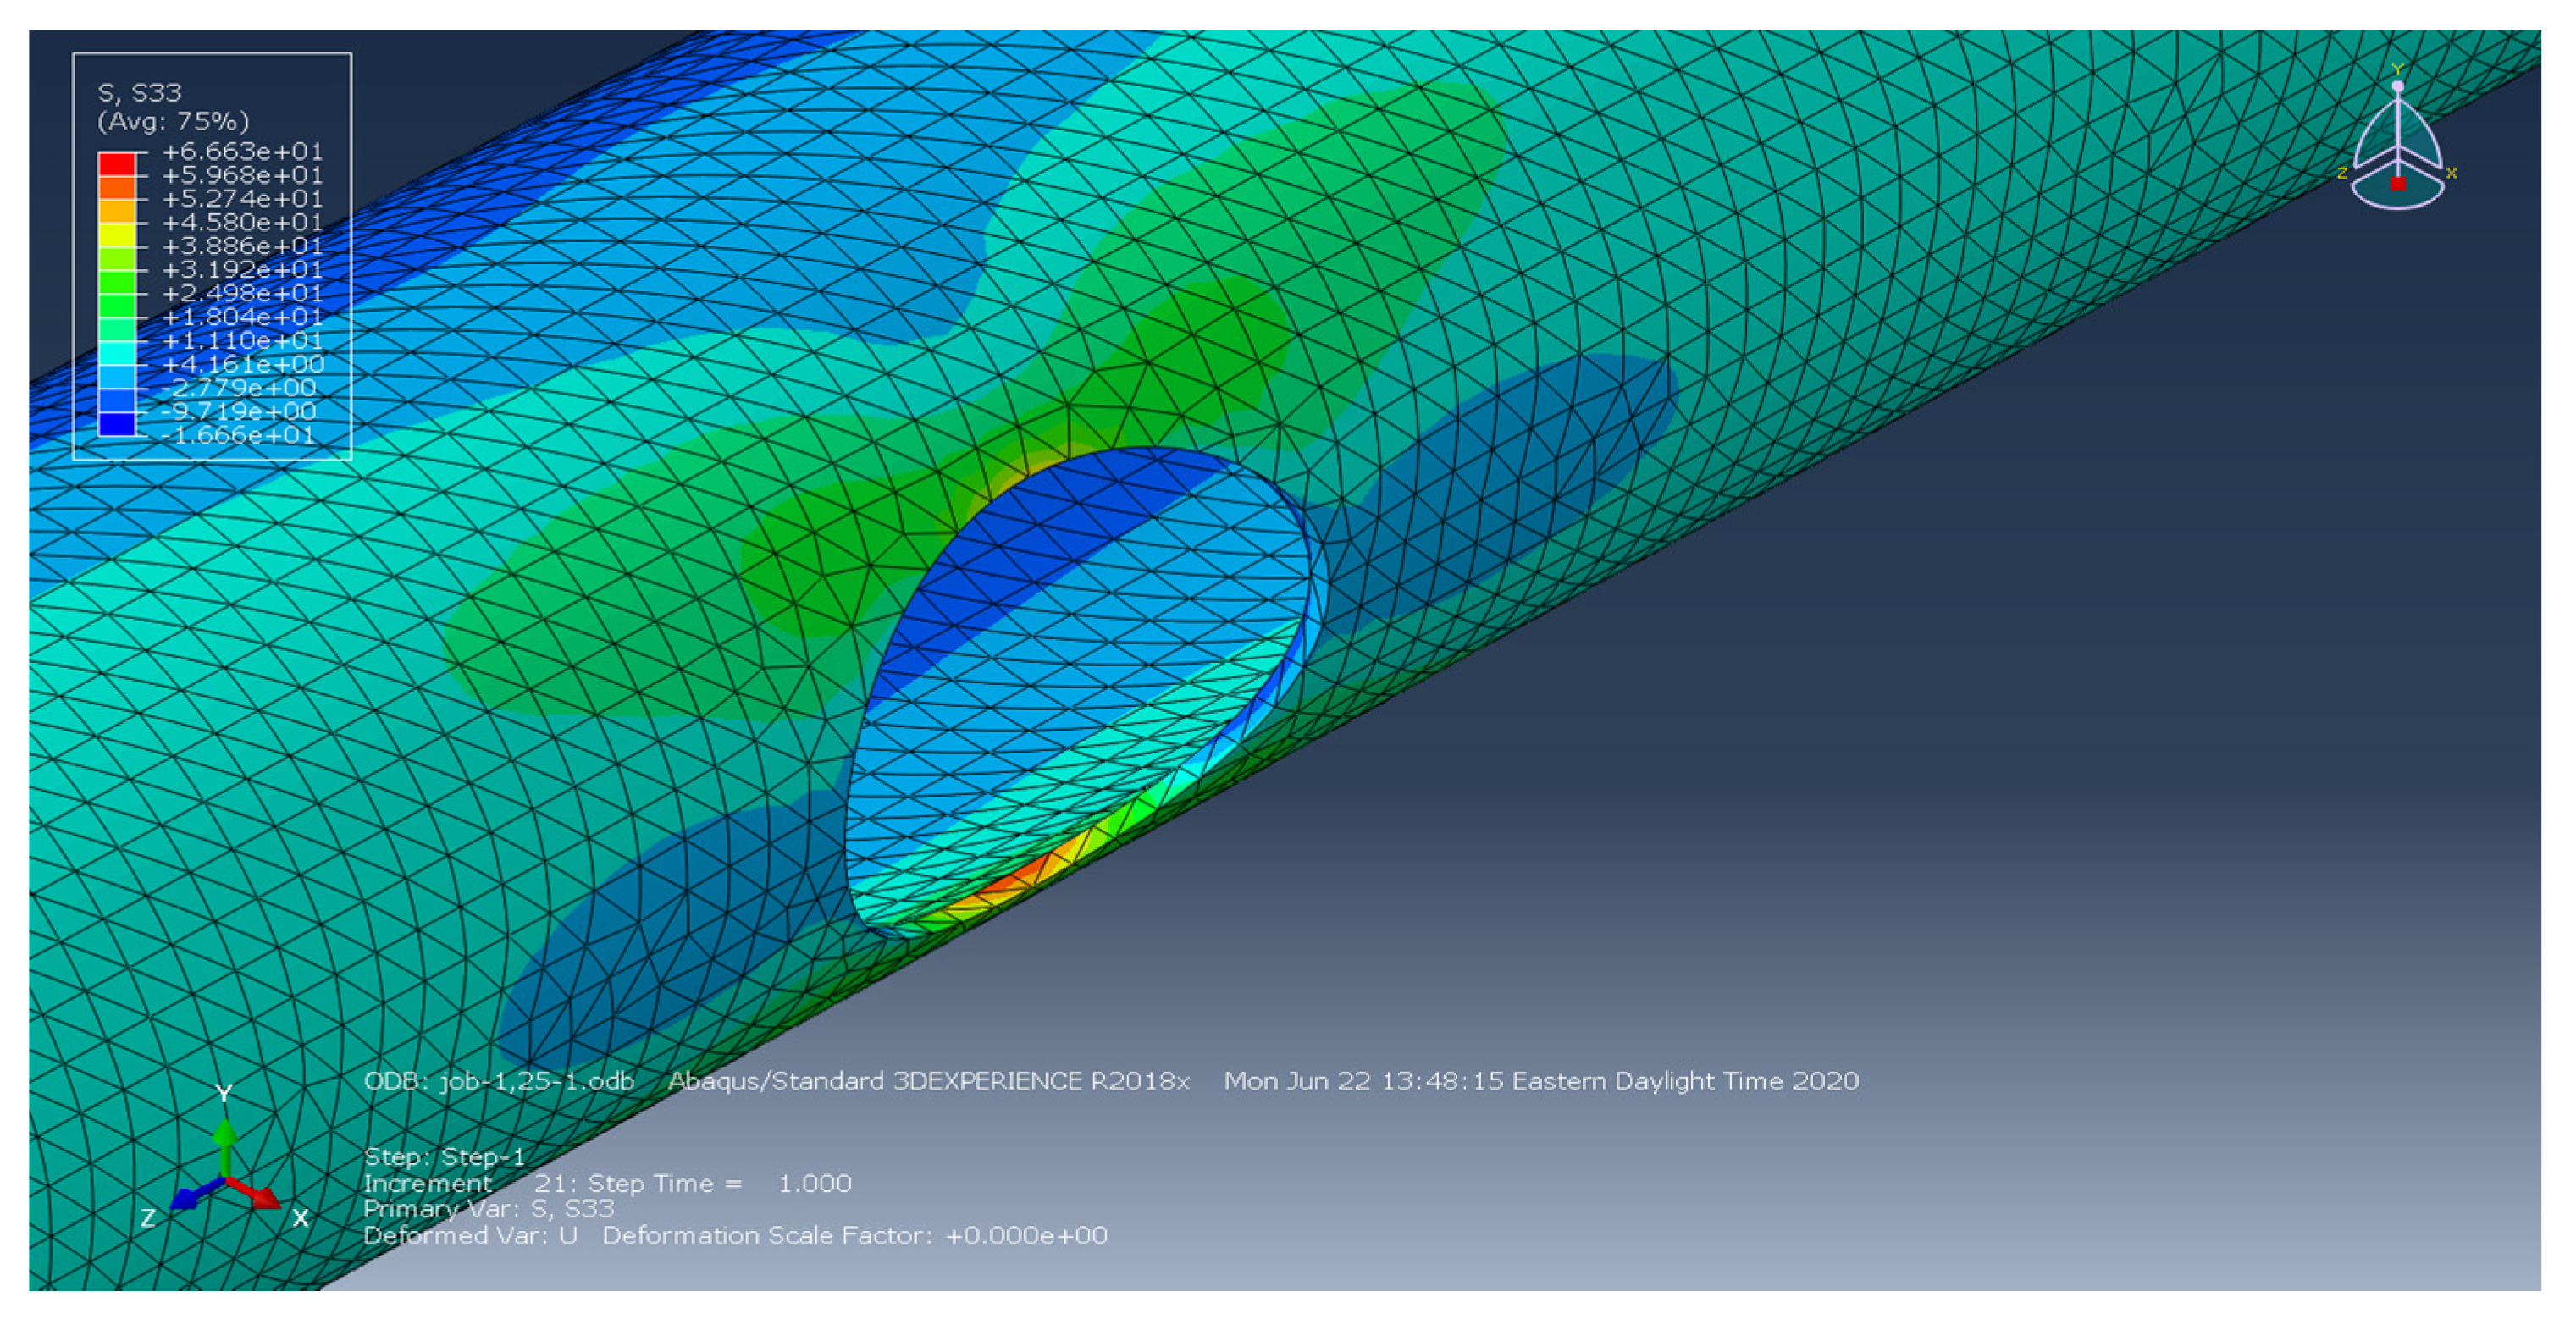This screenshot has height=1330, width=2576.
Task: Click the dark blue legend swatch at bottom
Action: 116,424
